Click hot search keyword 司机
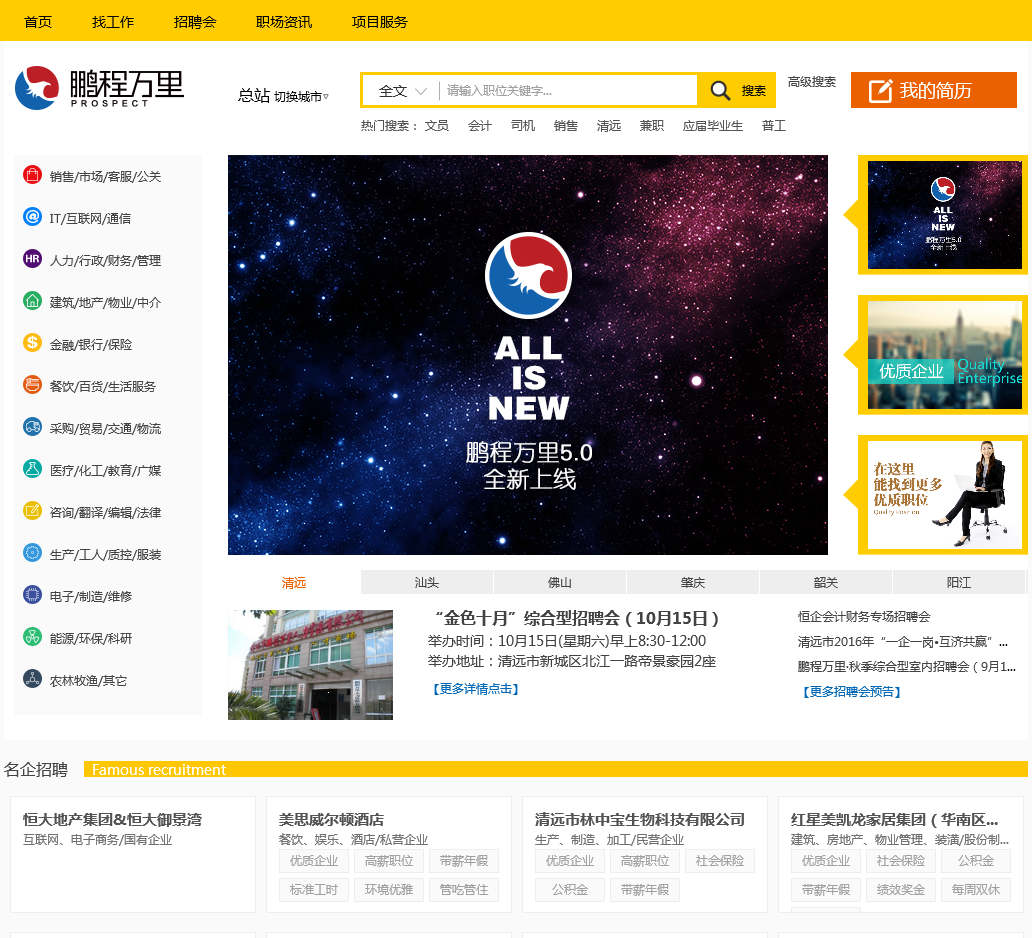The image size is (1032, 938). 523,126
